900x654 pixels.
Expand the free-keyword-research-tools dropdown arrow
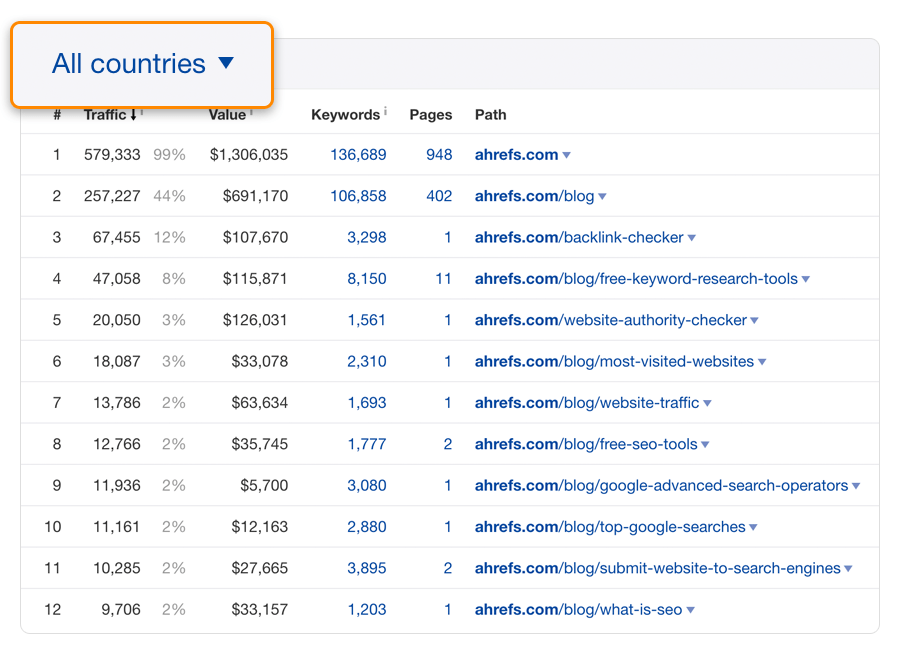tap(806, 279)
